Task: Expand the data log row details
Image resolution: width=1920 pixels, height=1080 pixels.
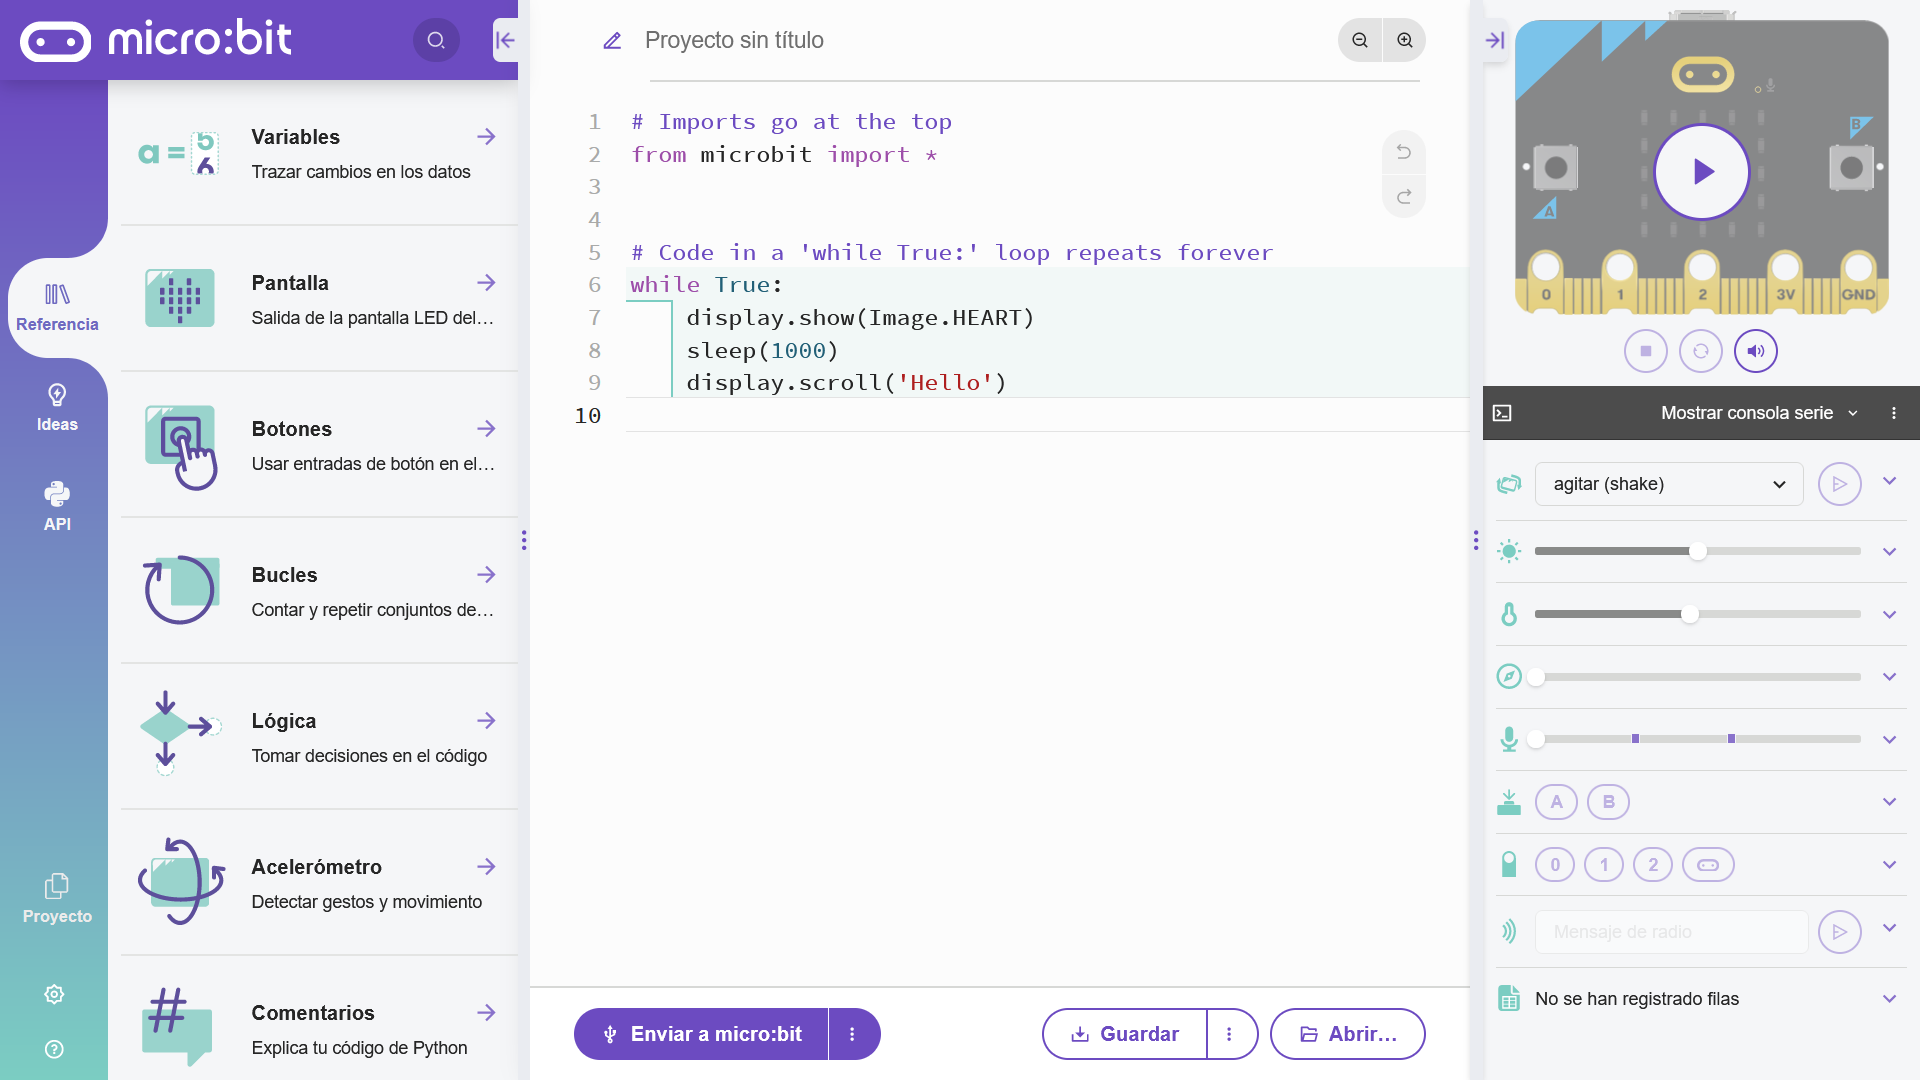Action: pos(1889,998)
